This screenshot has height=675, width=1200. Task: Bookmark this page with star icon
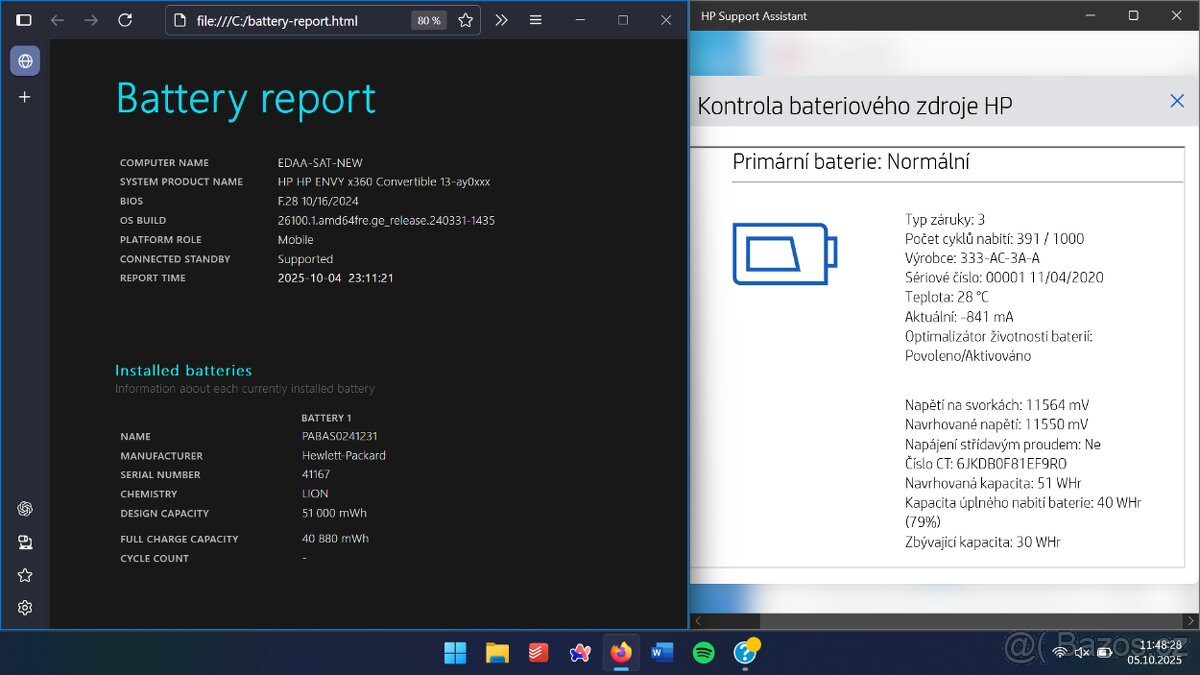point(465,20)
